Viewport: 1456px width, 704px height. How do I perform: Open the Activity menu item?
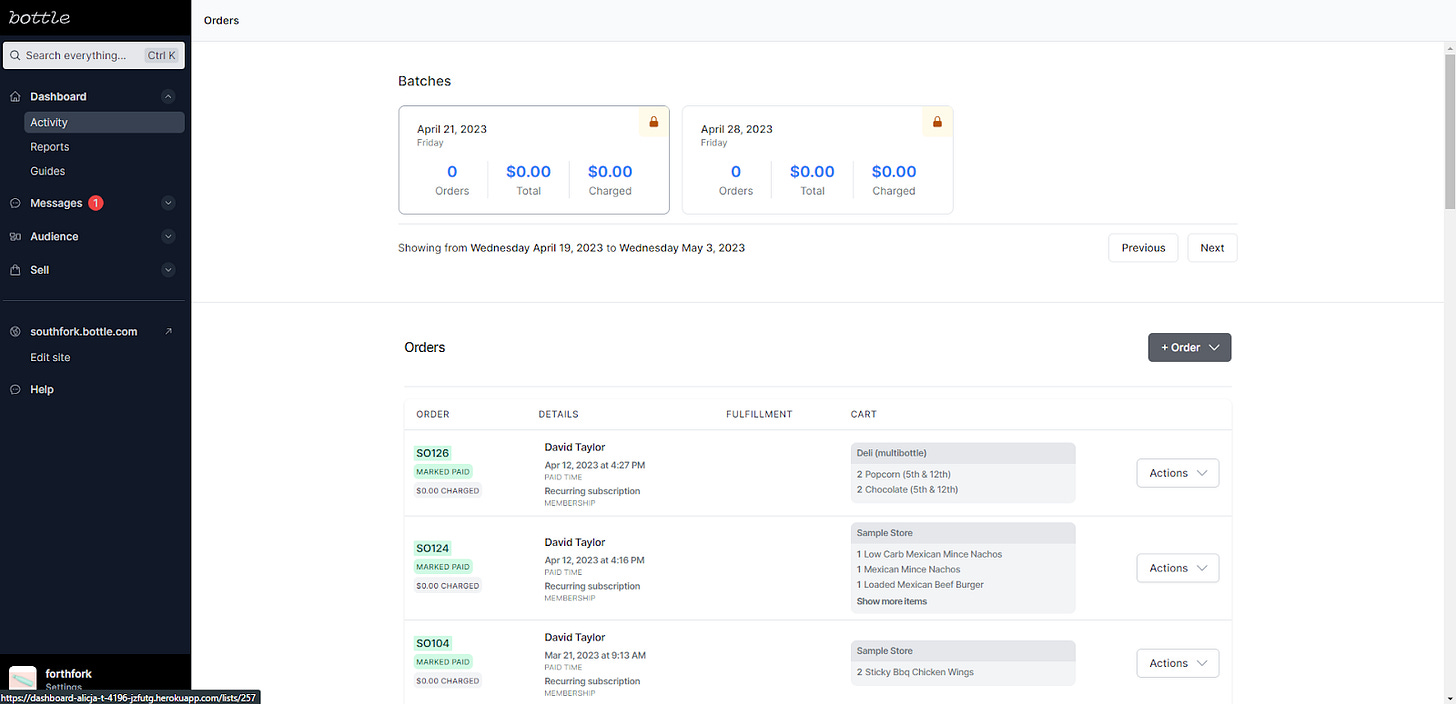coord(105,122)
